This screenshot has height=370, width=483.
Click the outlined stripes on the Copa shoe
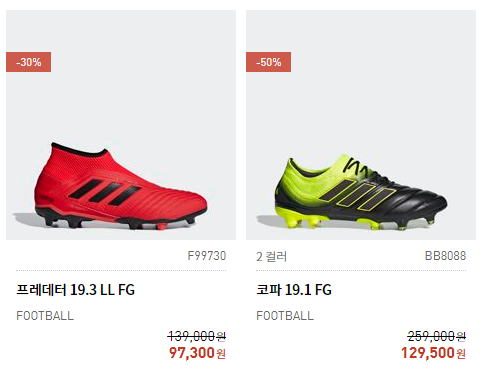(x=357, y=194)
